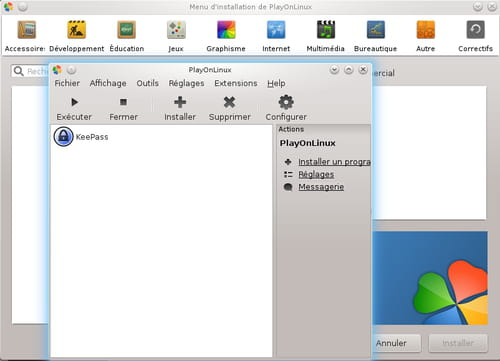Click the greyed Installer button in install menu

pos(458,343)
